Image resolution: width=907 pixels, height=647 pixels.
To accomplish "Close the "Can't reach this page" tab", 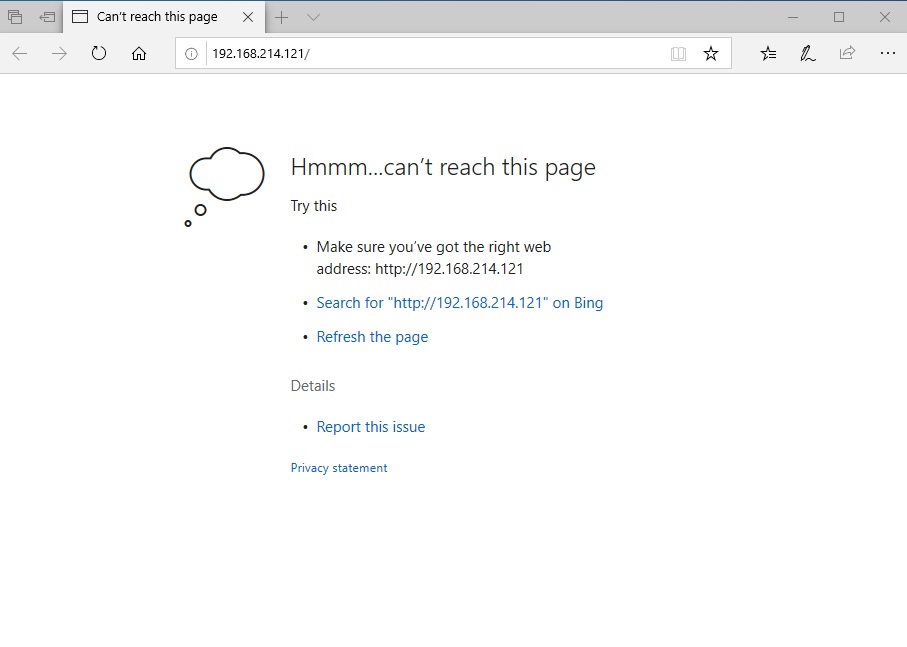I will [246, 17].
